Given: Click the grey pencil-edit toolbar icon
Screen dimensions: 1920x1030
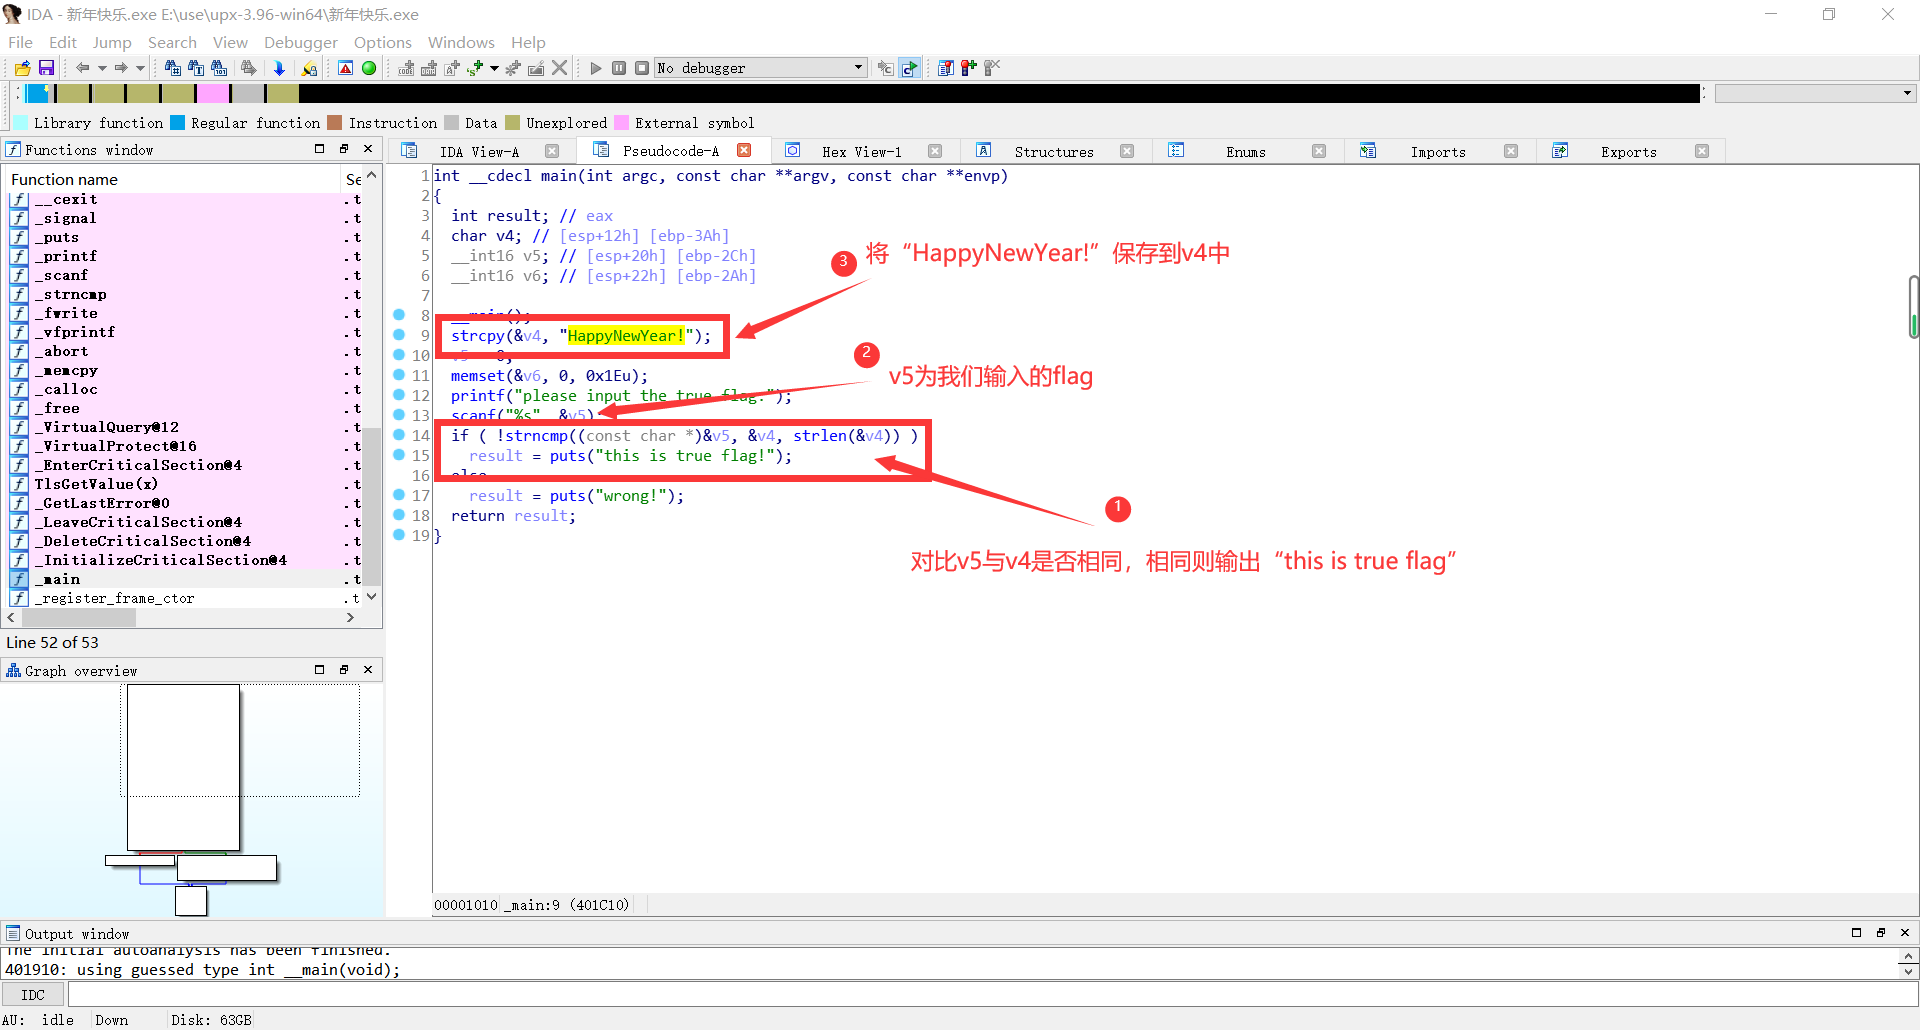Looking at the screenshot, I should click(x=536, y=68).
